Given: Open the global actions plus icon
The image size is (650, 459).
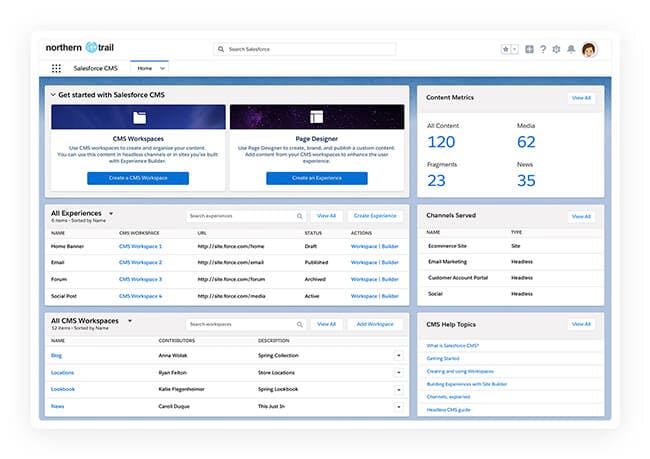Looking at the screenshot, I should pos(529,49).
